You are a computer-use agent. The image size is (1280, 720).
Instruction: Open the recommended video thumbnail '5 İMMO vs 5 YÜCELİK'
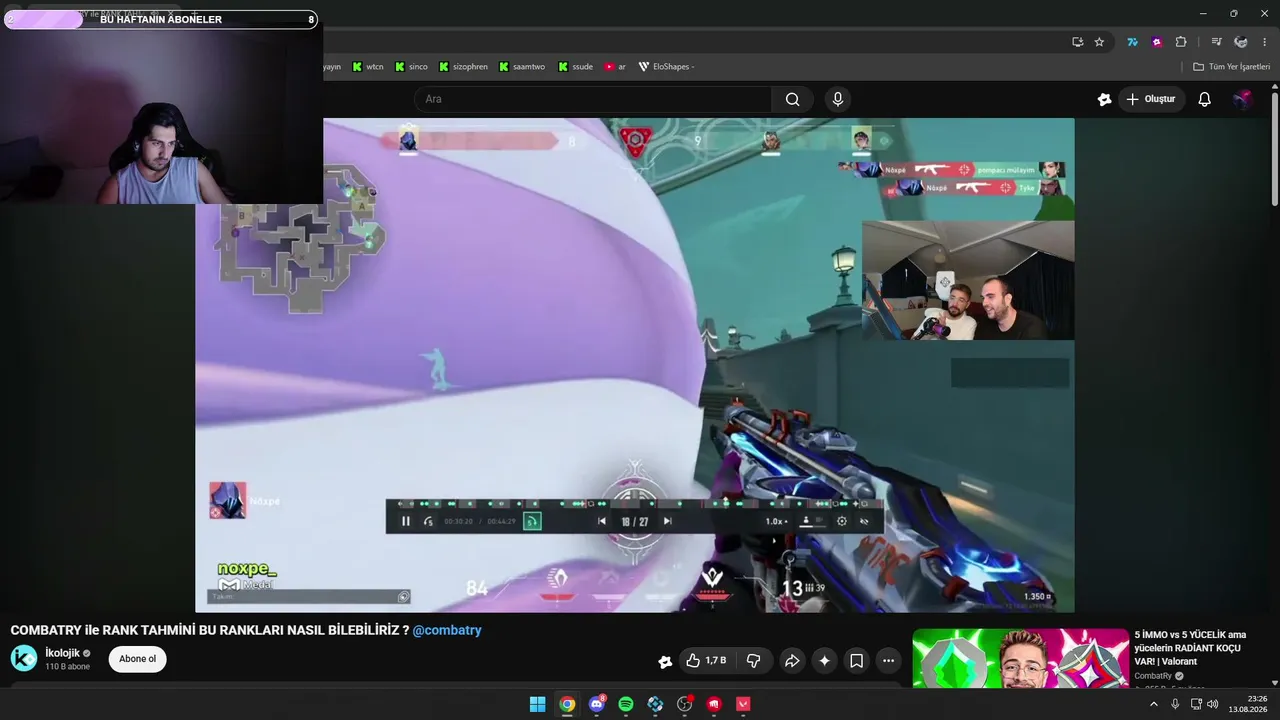pos(1020,658)
